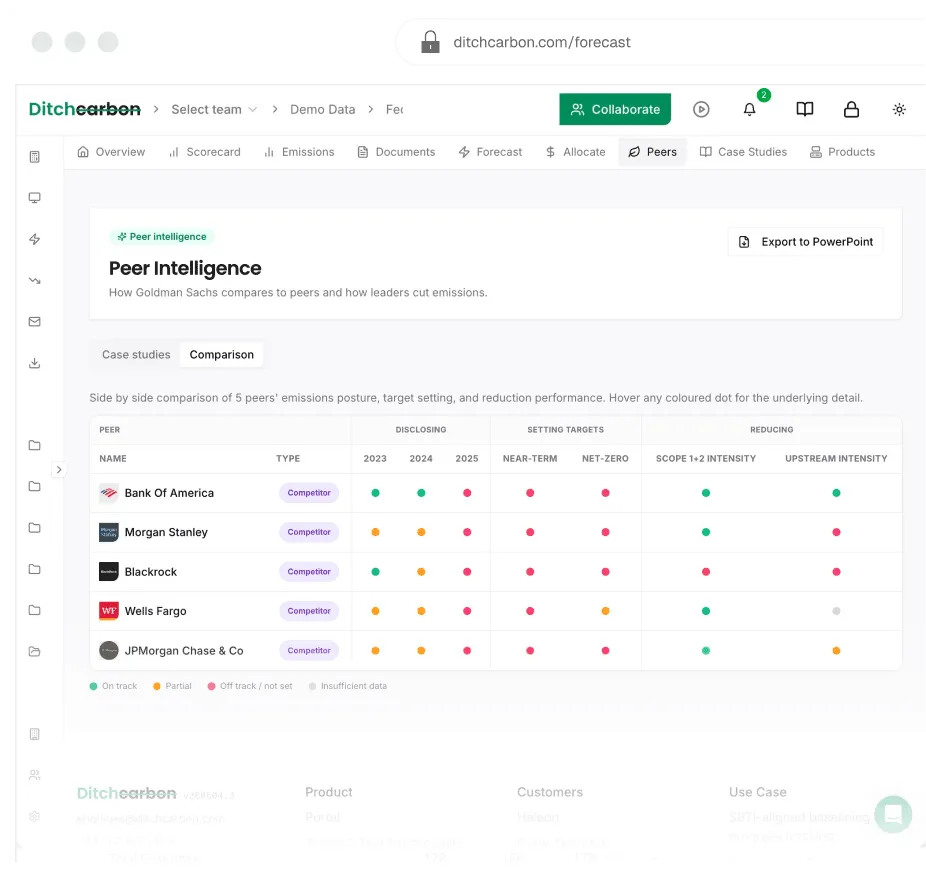Click Export to PowerPoint button
Image resolution: width=926 pixels, height=869 pixels.
pyautogui.click(x=806, y=242)
